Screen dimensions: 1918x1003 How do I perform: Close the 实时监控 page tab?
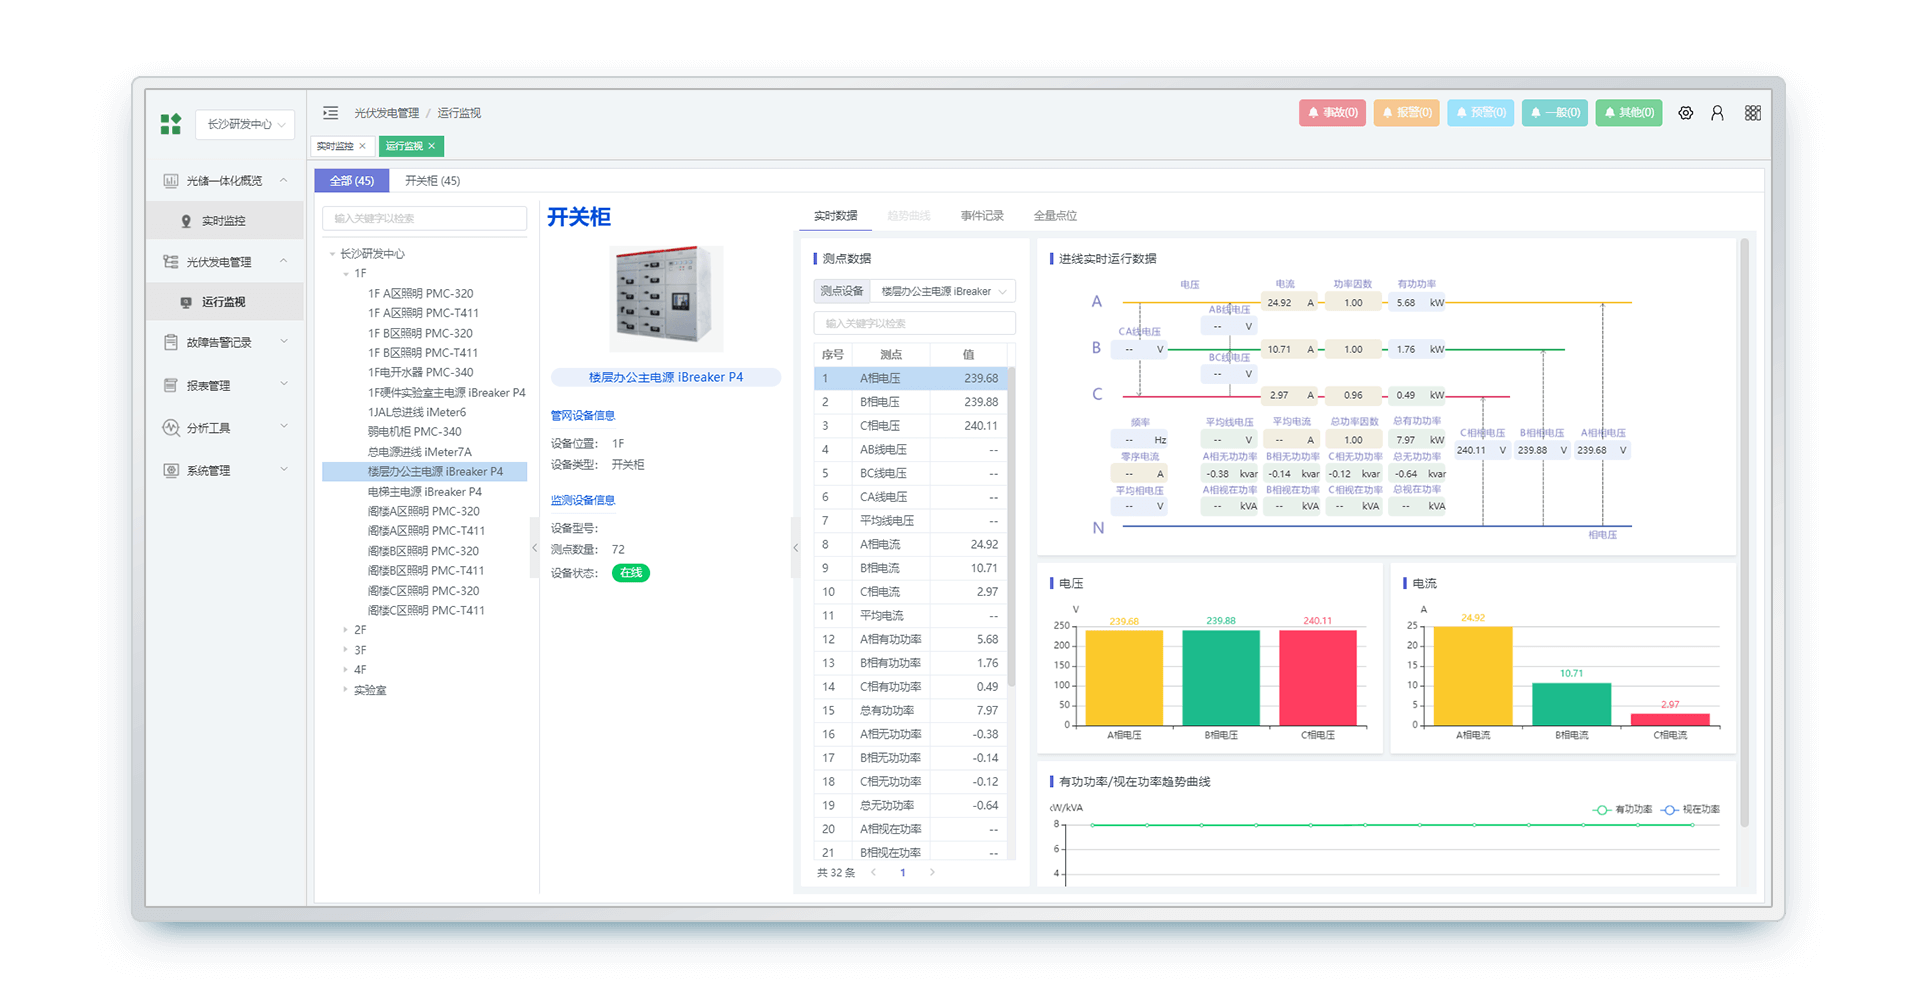tap(362, 146)
